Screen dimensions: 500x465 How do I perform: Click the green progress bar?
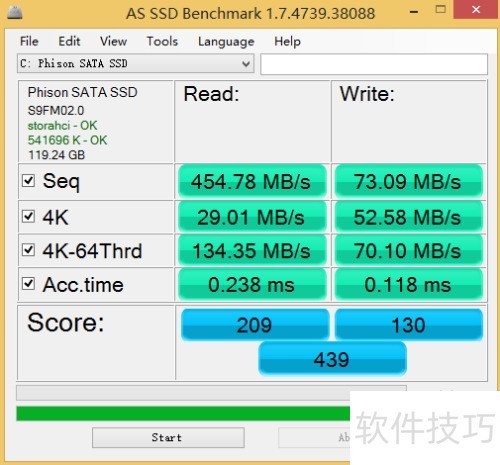pyautogui.click(x=183, y=413)
